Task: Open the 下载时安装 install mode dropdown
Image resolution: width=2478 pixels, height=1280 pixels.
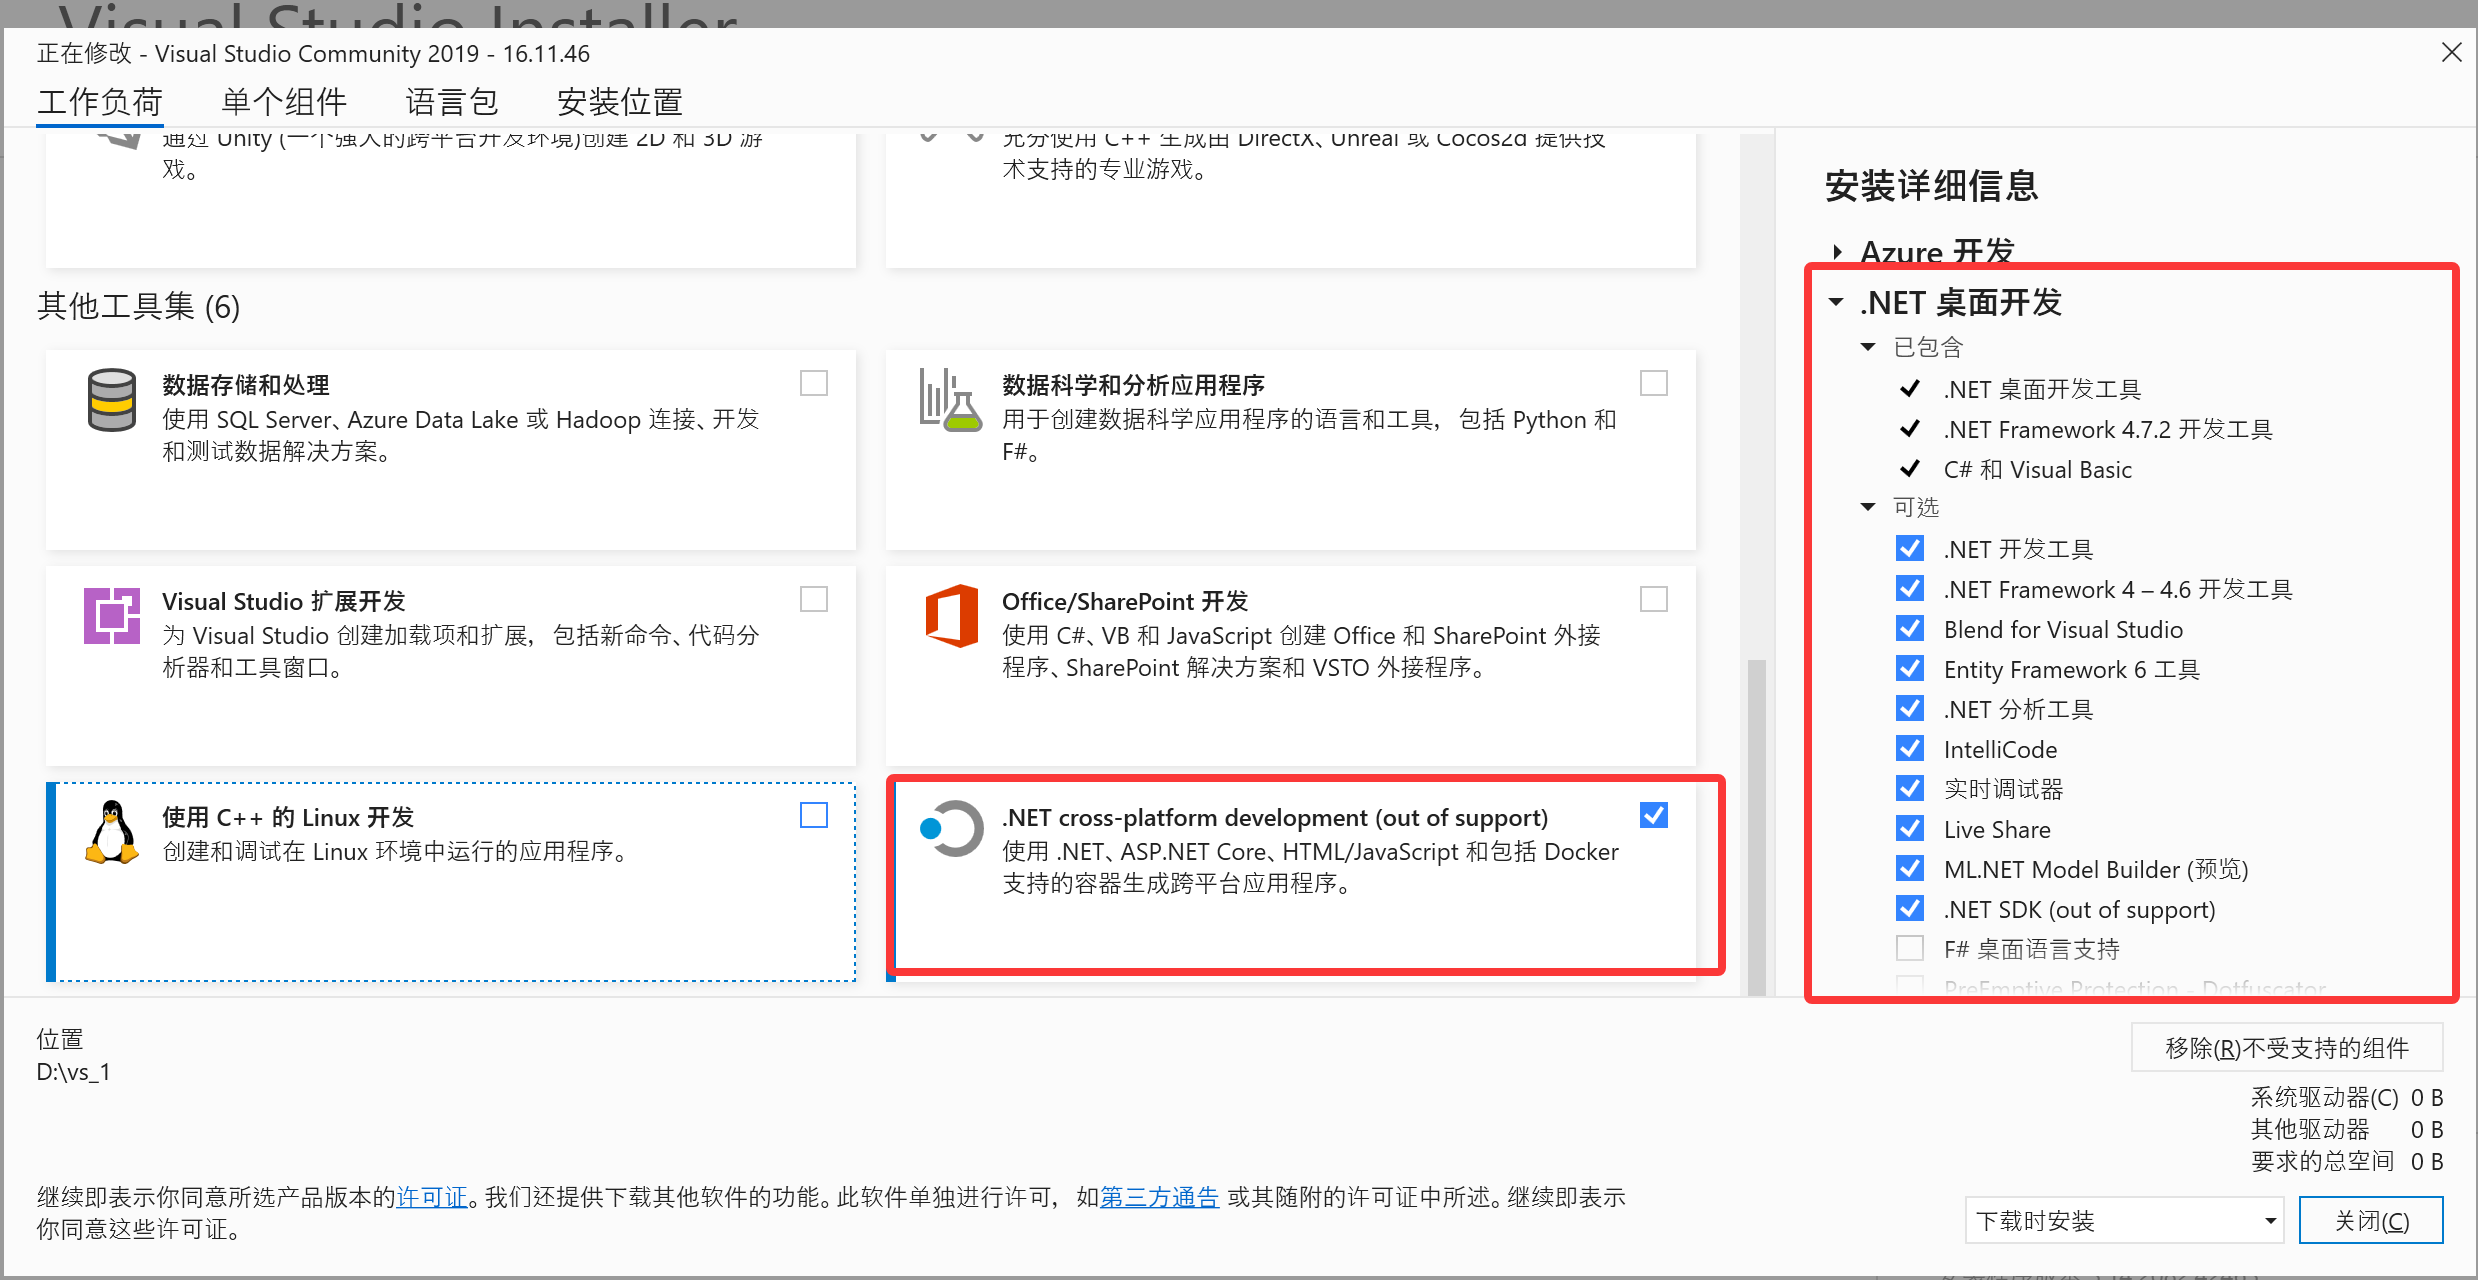Action: (x=2124, y=1220)
